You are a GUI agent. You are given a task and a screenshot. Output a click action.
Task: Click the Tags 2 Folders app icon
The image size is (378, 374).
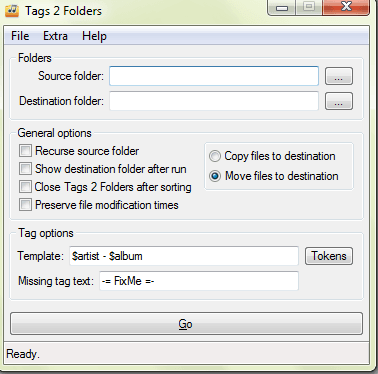point(12,10)
